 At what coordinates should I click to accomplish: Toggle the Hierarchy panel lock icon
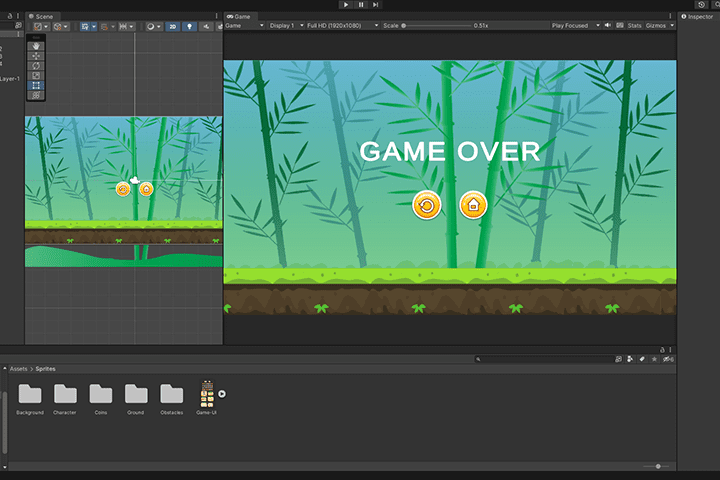(x=10, y=16)
